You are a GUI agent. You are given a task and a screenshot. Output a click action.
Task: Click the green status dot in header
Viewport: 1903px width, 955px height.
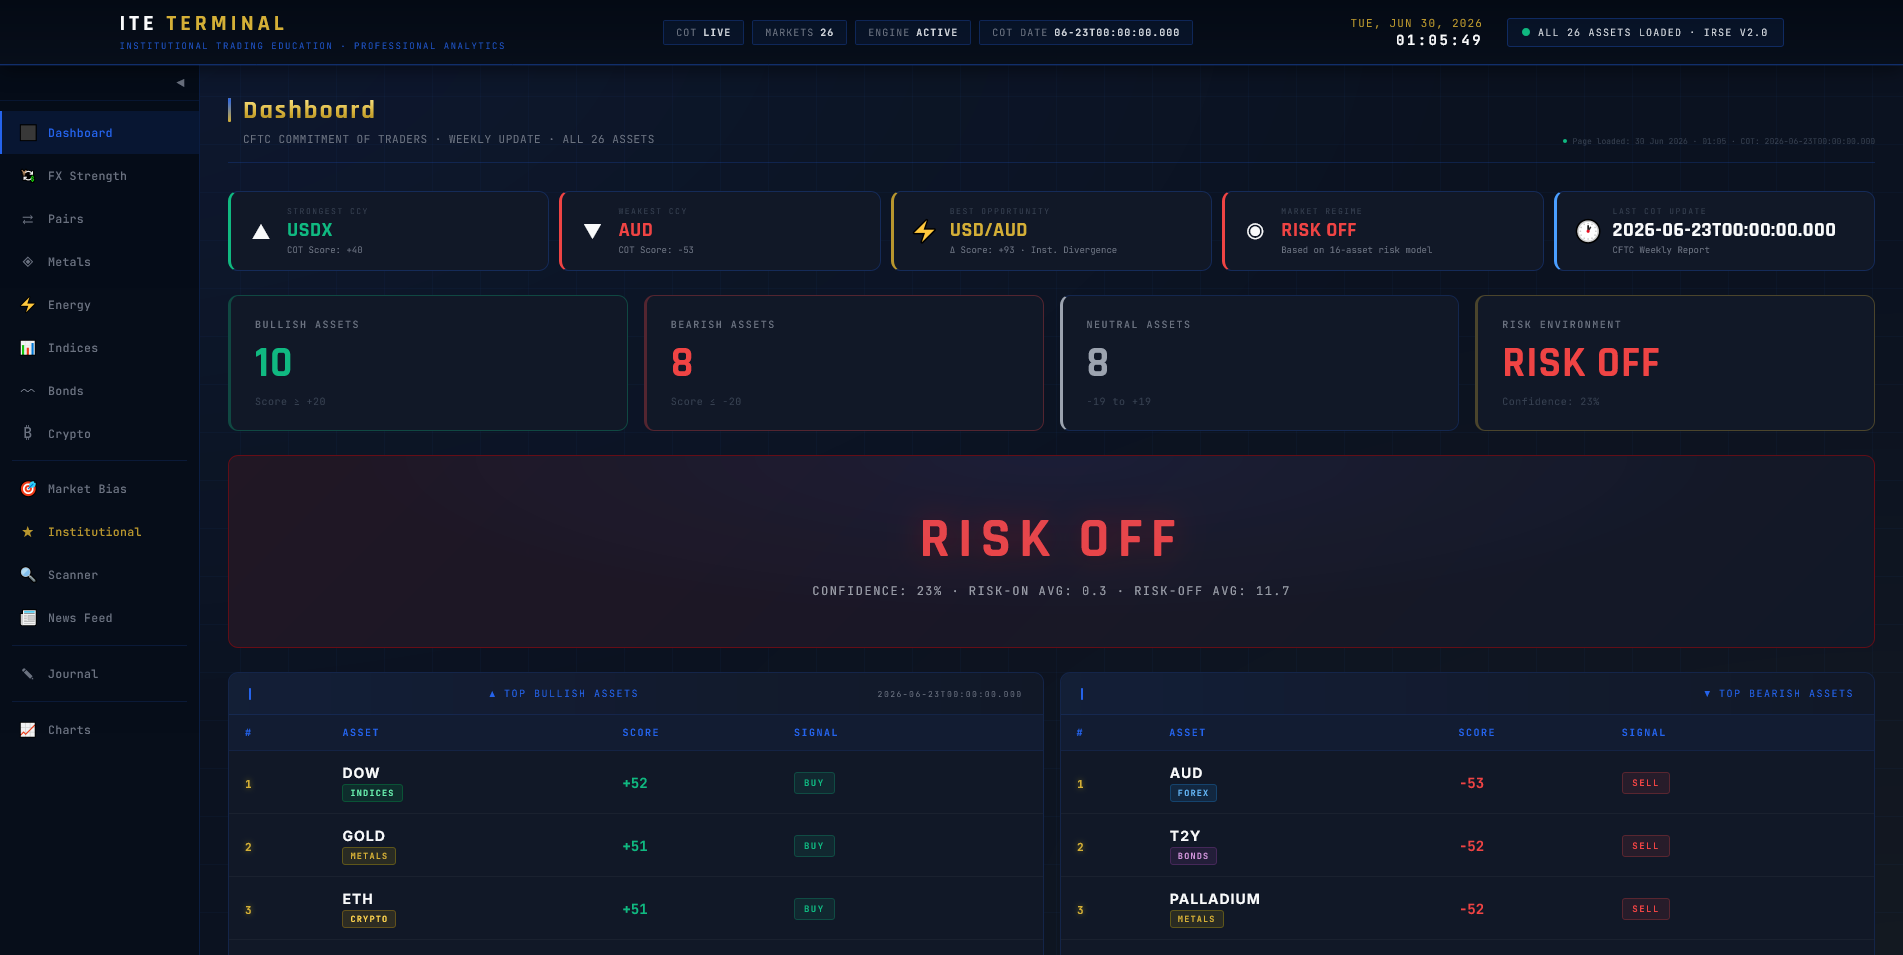[1526, 33]
